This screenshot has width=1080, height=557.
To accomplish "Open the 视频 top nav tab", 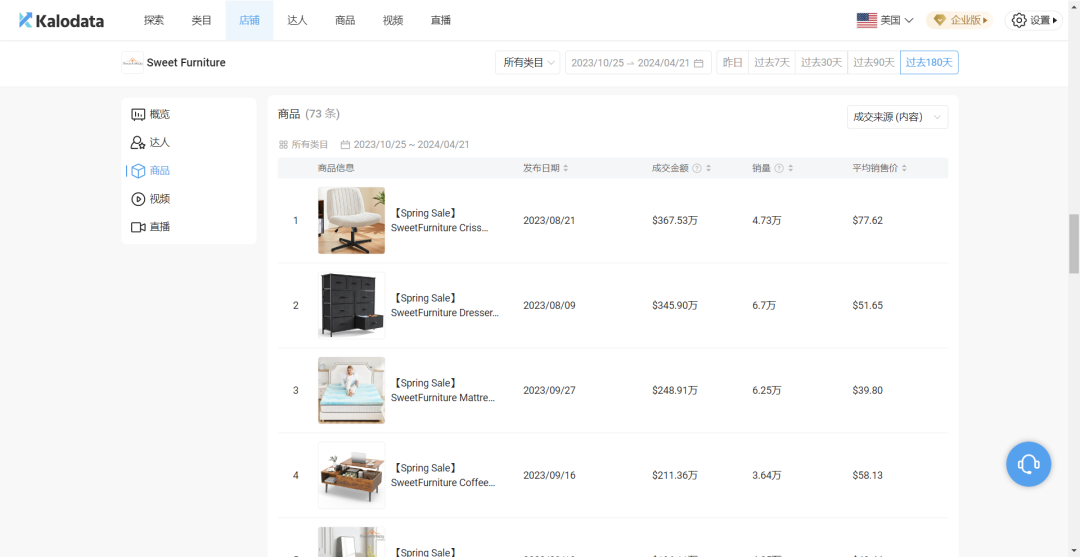I will point(393,21).
